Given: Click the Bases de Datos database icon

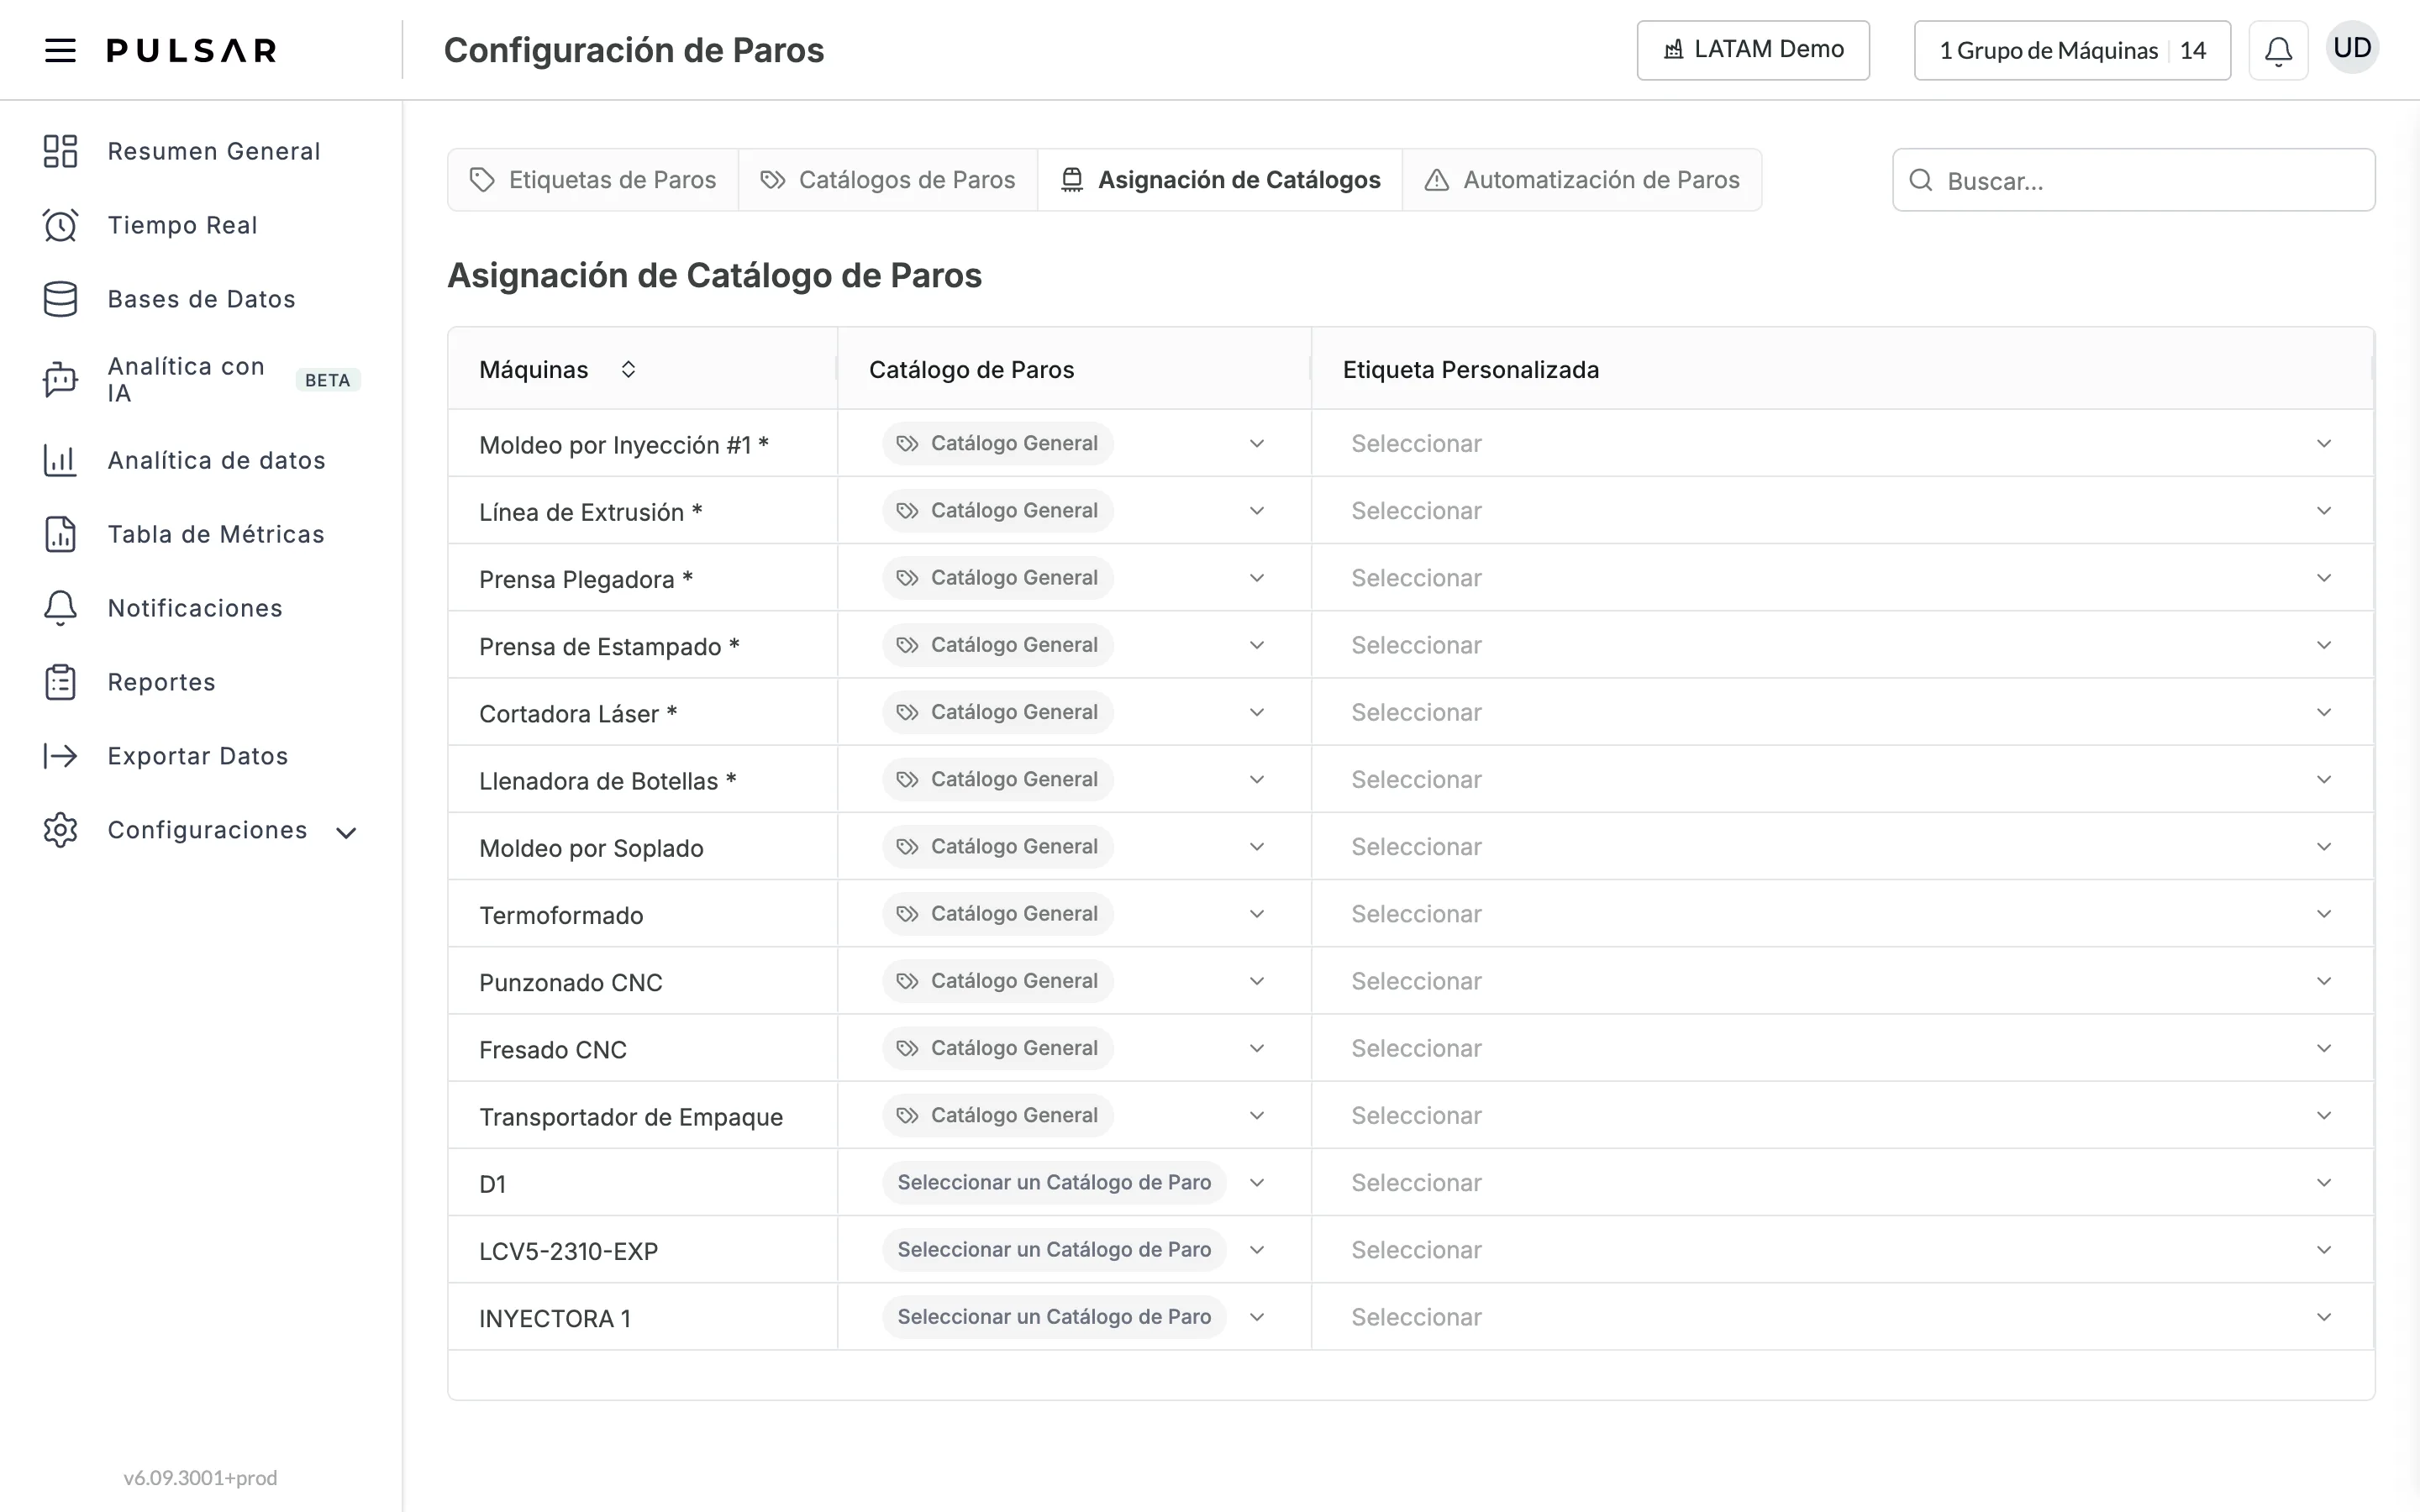Looking at the screenshot, I should coord(60,299).
